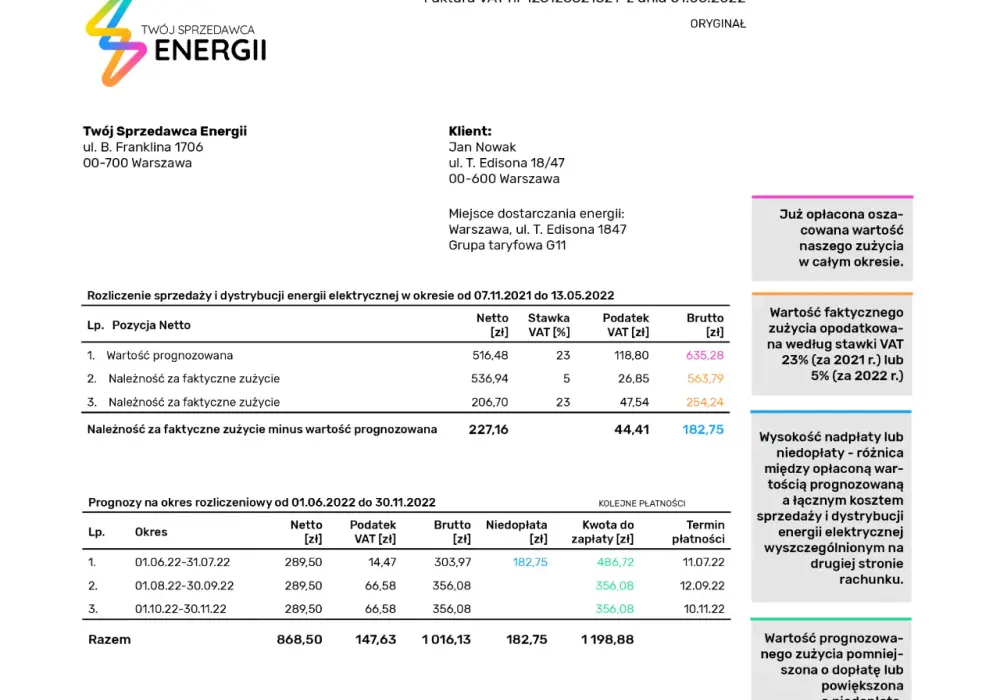Click netto value 206,70

click(490, 402)
